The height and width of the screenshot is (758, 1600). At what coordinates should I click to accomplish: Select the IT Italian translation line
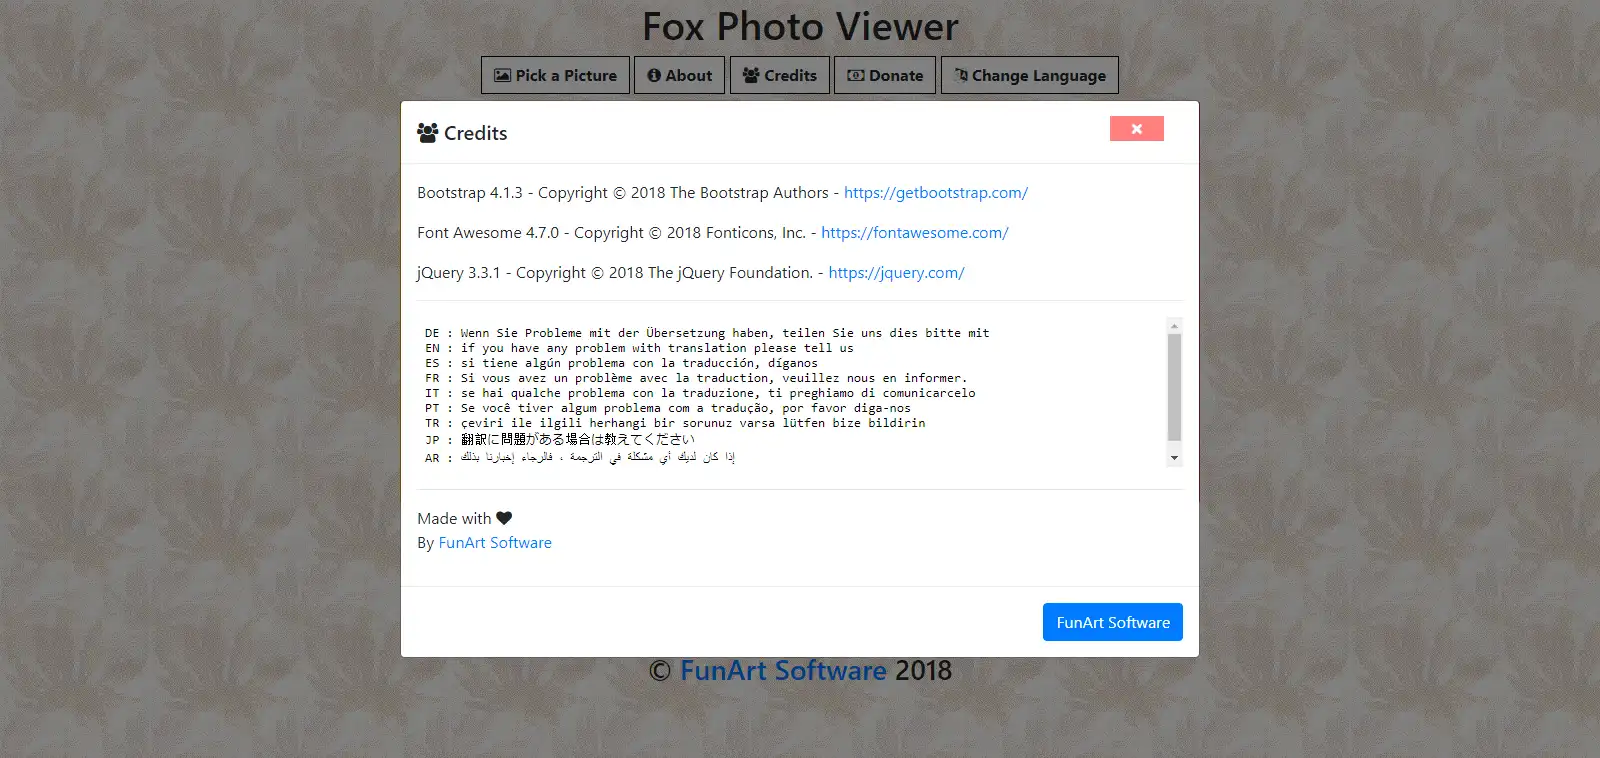[700, 393]
